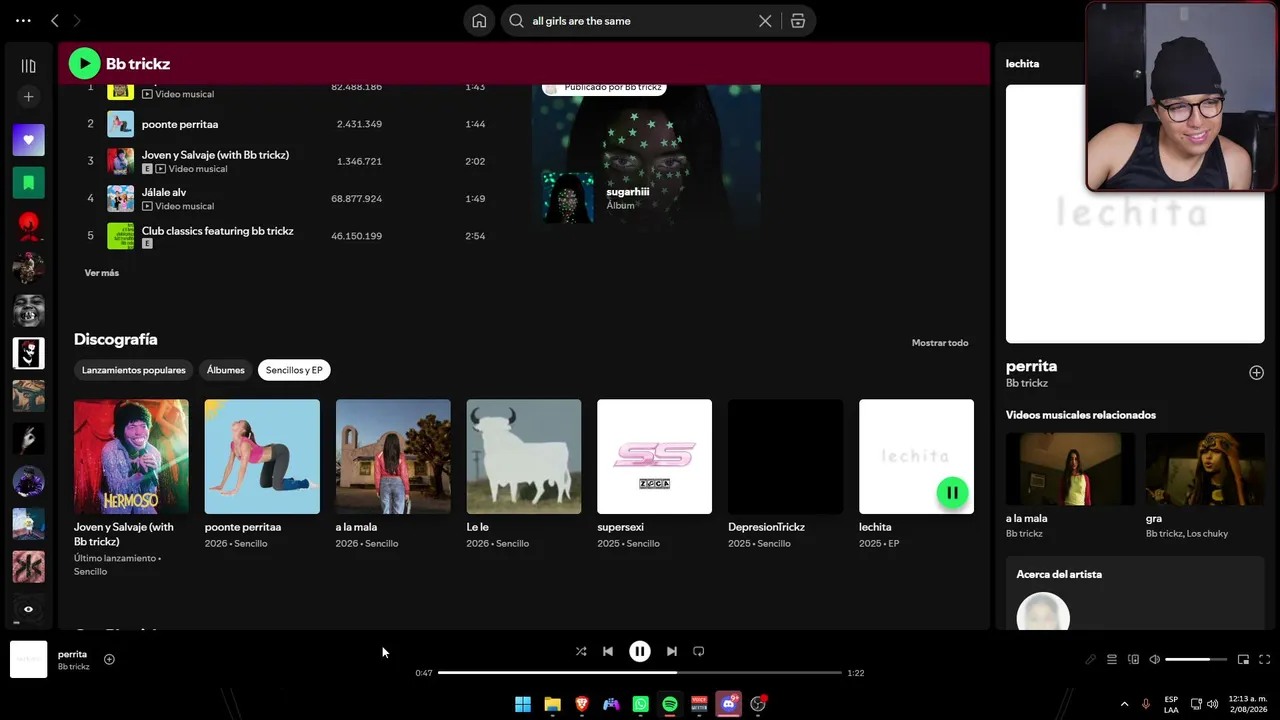The image size is (1280, 720).
Task: Toggle the eye icon in the library sidebar
Action: 28,609
